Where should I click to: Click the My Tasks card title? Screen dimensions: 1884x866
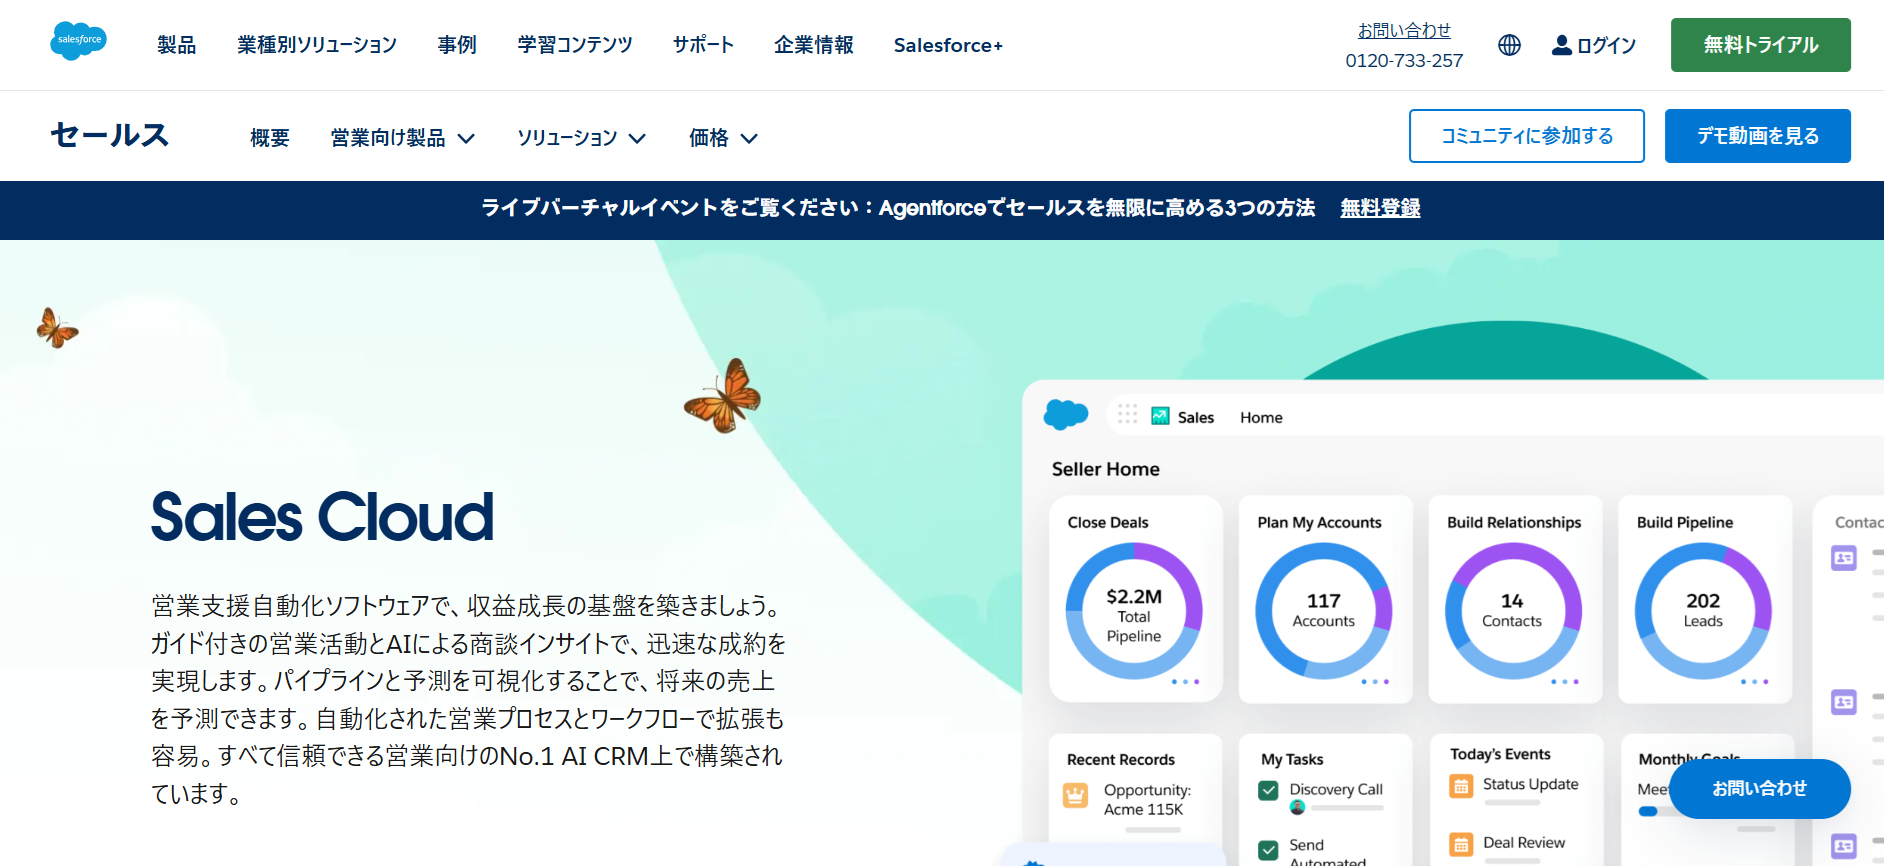[1292, 759]
